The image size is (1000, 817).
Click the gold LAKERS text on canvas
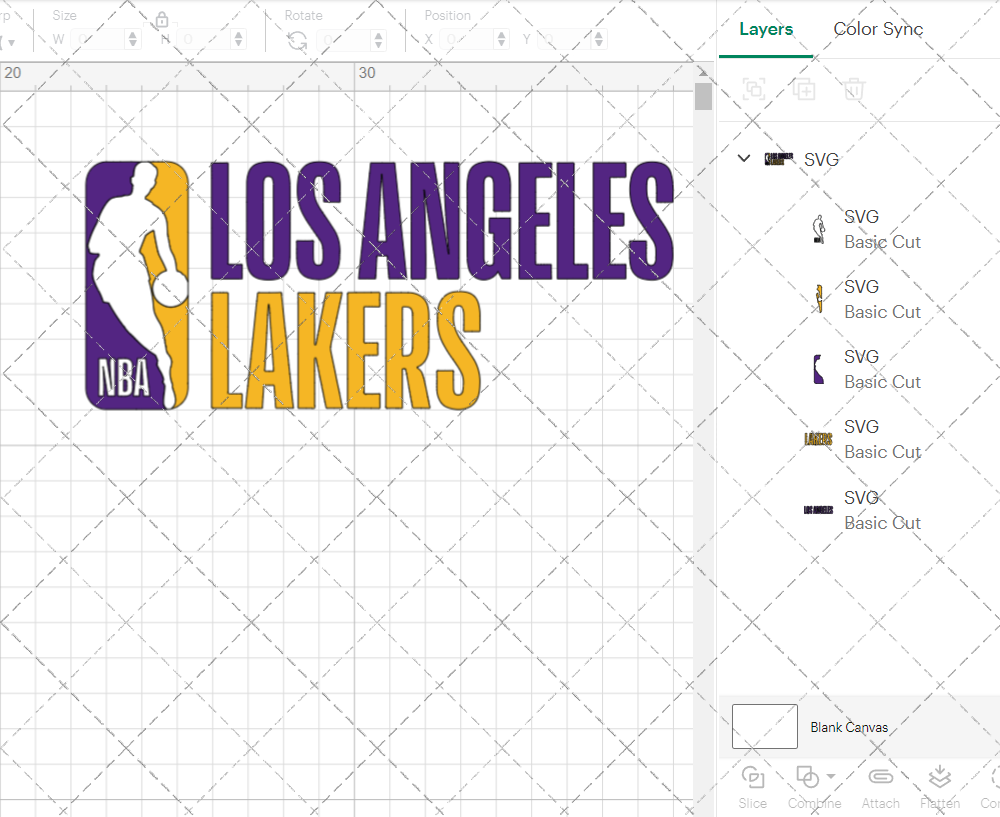pyautogui.click(x=345, y=350)
